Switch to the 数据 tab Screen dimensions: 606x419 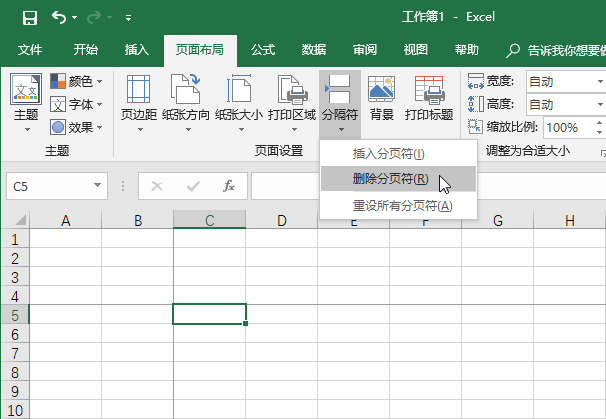pos(314,49)
